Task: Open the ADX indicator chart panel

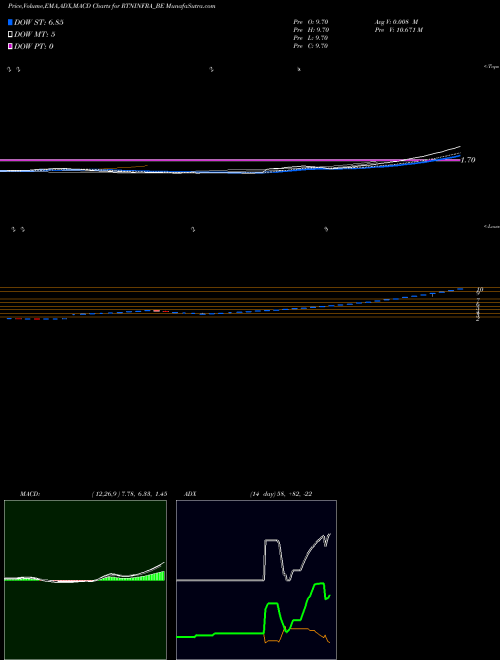Action: [x=256, y=580]
